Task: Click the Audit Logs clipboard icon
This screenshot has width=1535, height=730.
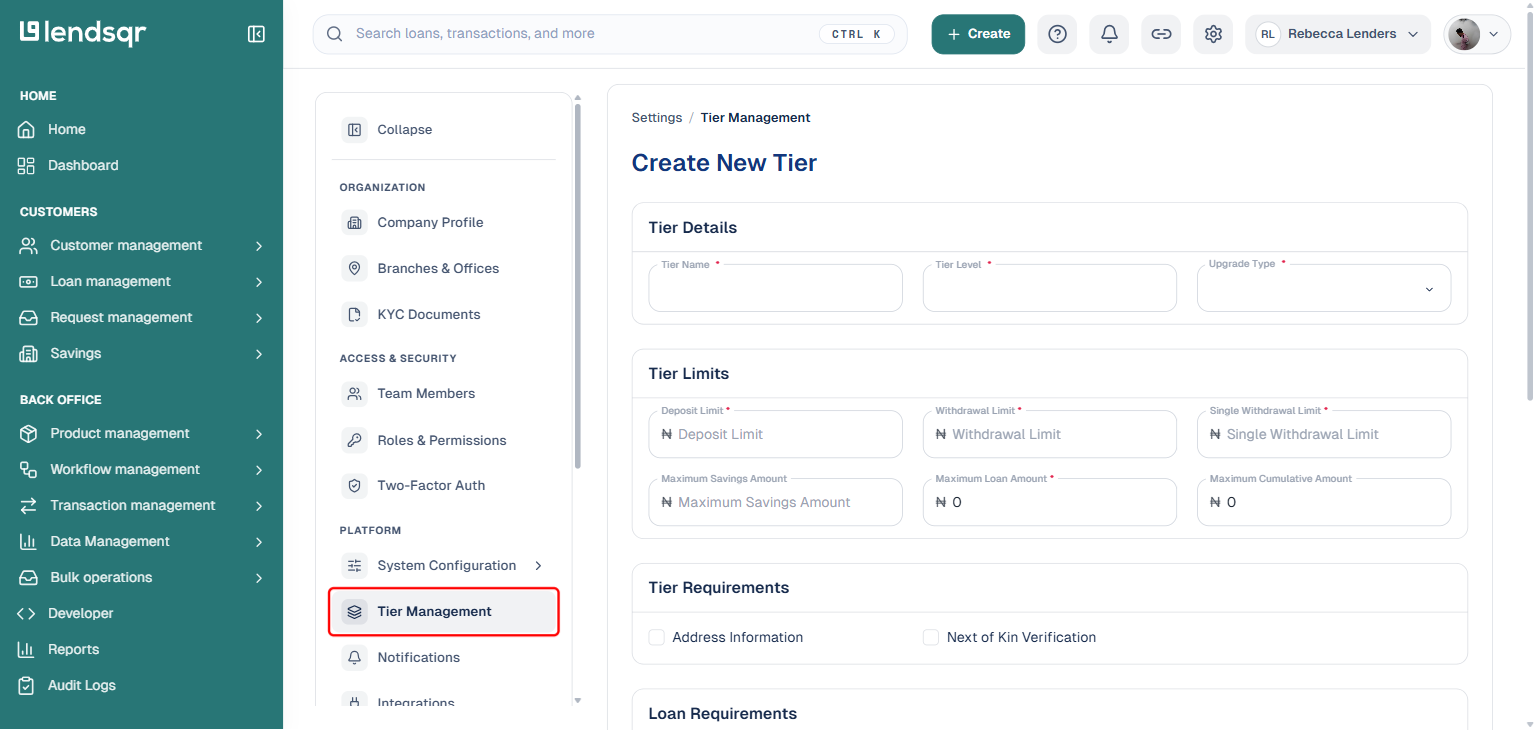Action: [x=27, y=686]
